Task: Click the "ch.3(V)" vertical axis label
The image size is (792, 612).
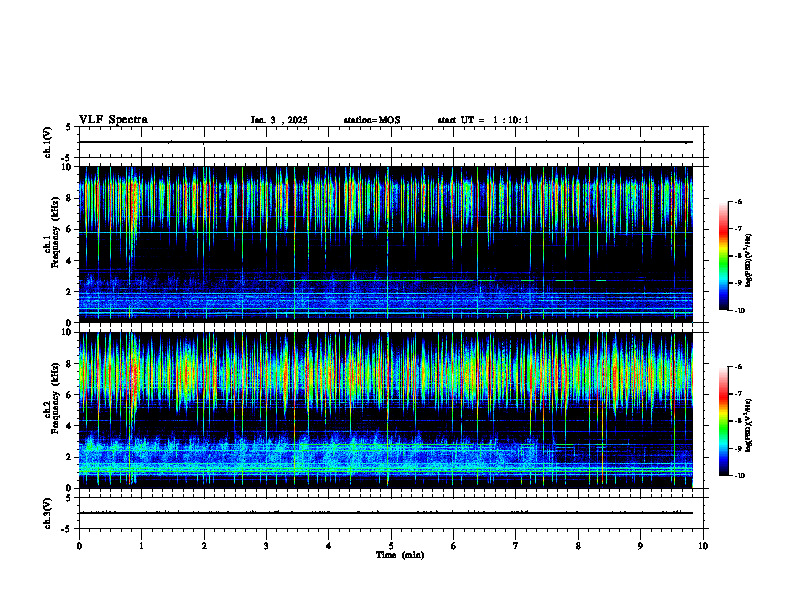Action: (47, 513)
